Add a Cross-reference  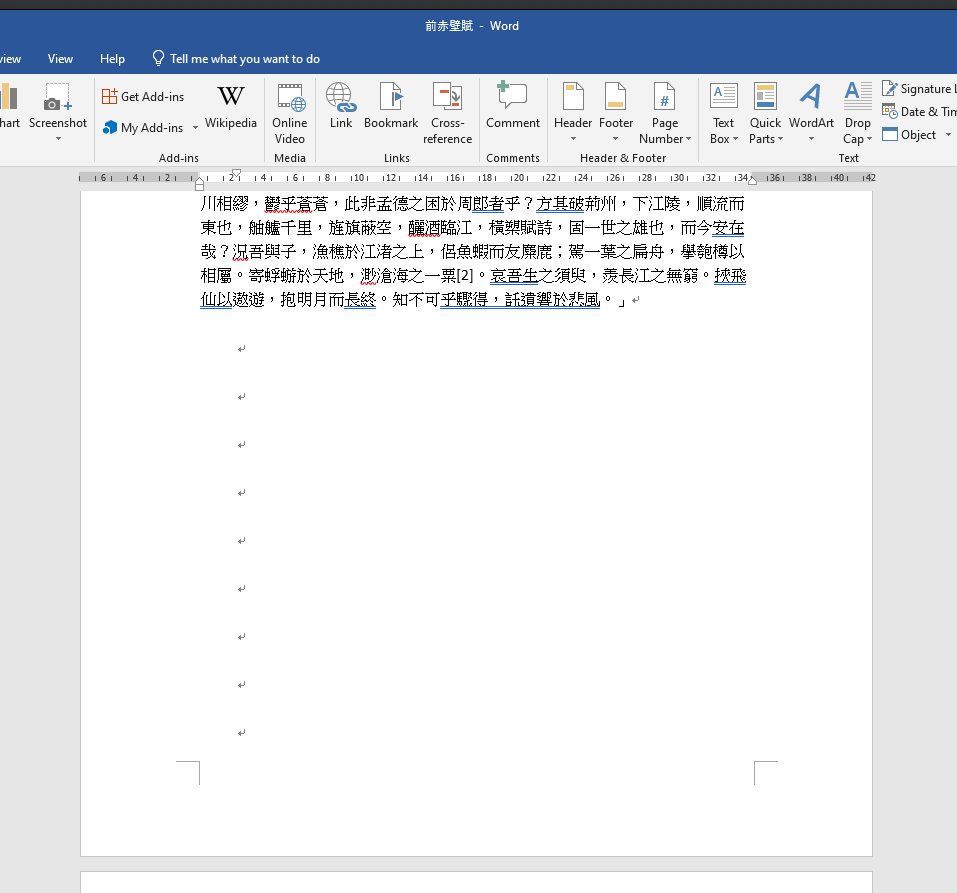click(x=447, y=113)
